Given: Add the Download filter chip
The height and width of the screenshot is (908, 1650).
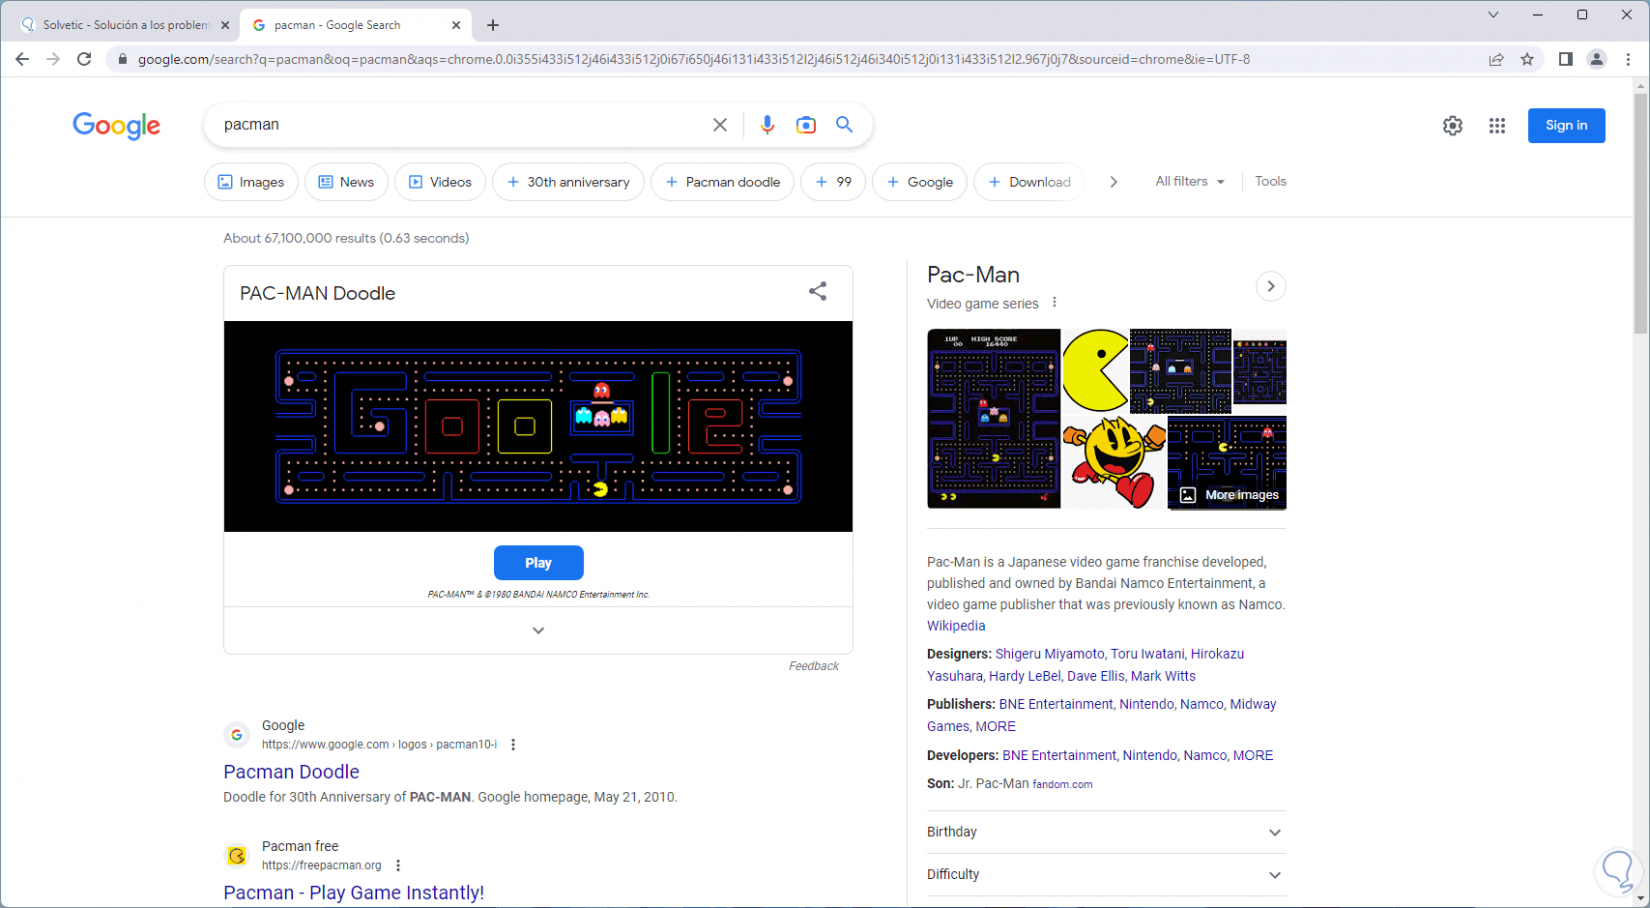Looking at the screenshot, I should point(1029,182).
